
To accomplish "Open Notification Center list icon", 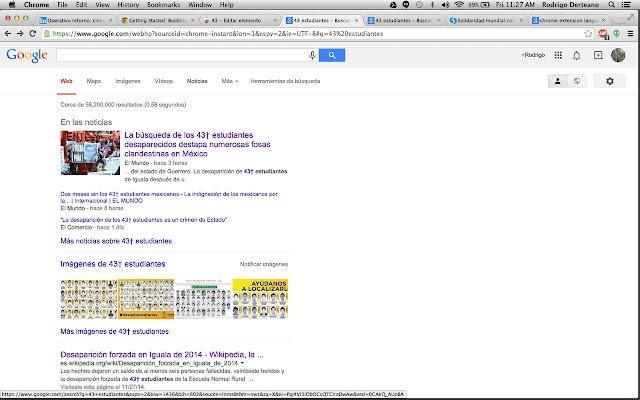I will 626,5.
